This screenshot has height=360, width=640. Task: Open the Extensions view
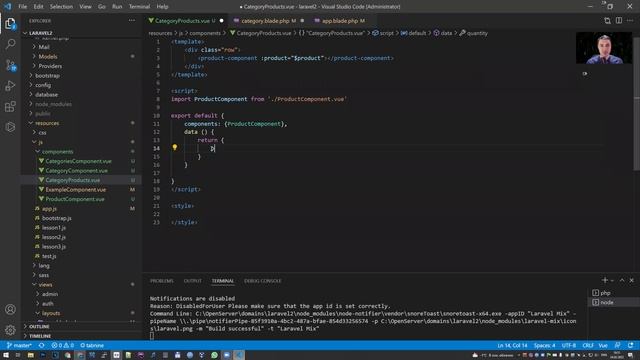pyautogui.click(x=10, y=107)
